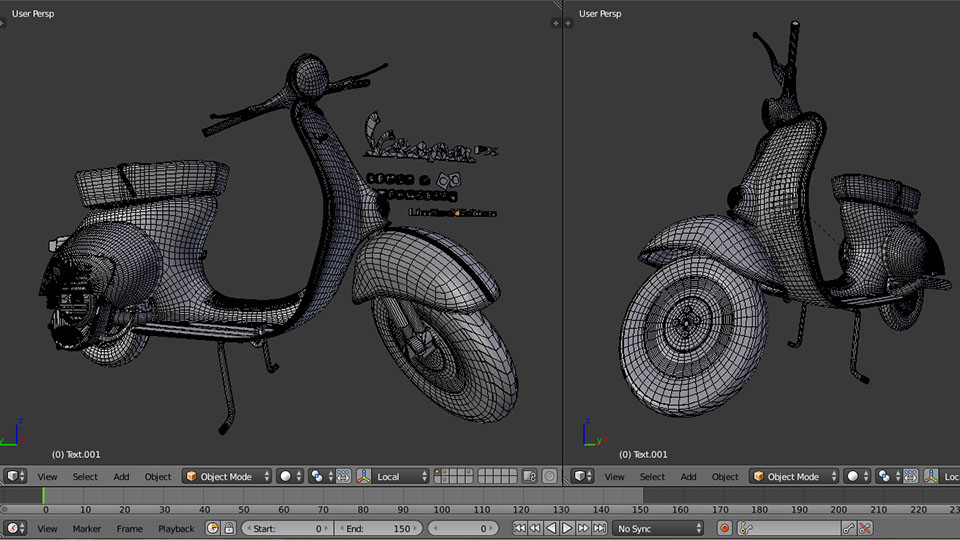Decrease Start frame with left arrow

coord(249,528)
